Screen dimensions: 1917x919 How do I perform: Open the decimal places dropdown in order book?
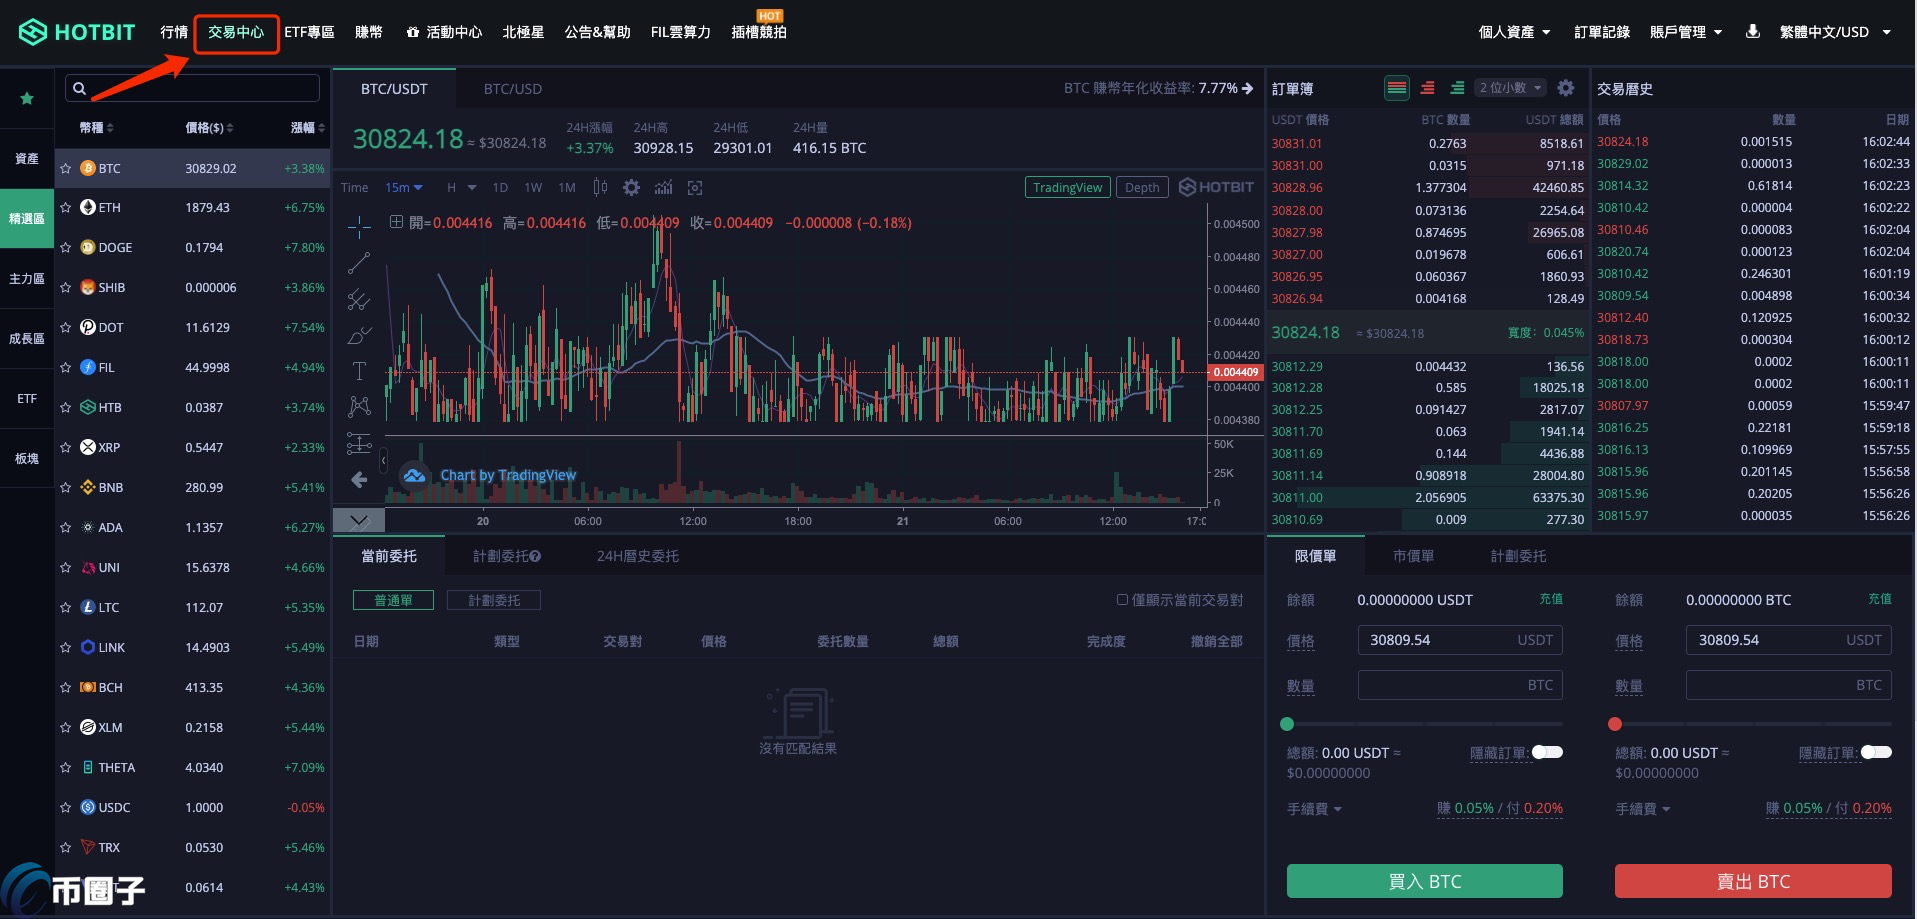coord(1510,88)
